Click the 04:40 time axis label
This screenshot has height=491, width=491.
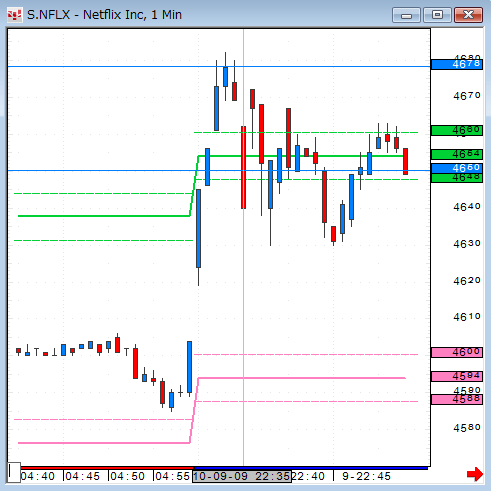click(38, 476)
